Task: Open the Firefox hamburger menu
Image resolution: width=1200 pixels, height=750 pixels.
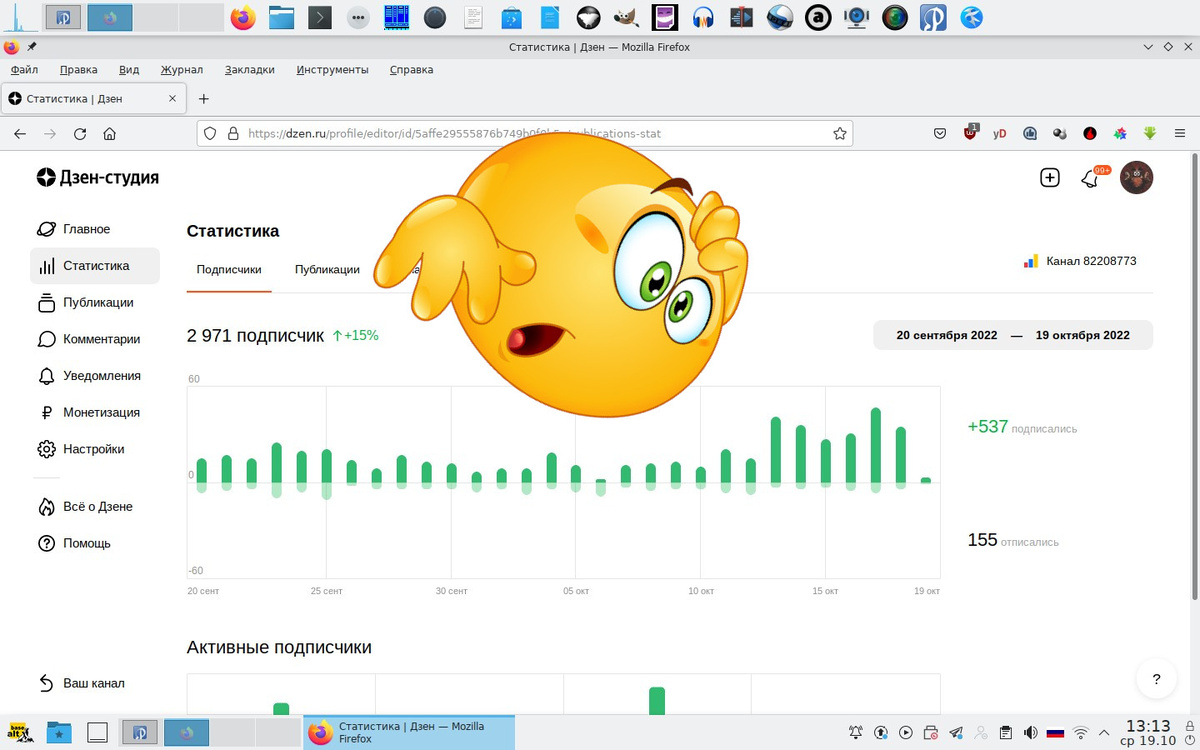Action: (x=1179, y=133)
